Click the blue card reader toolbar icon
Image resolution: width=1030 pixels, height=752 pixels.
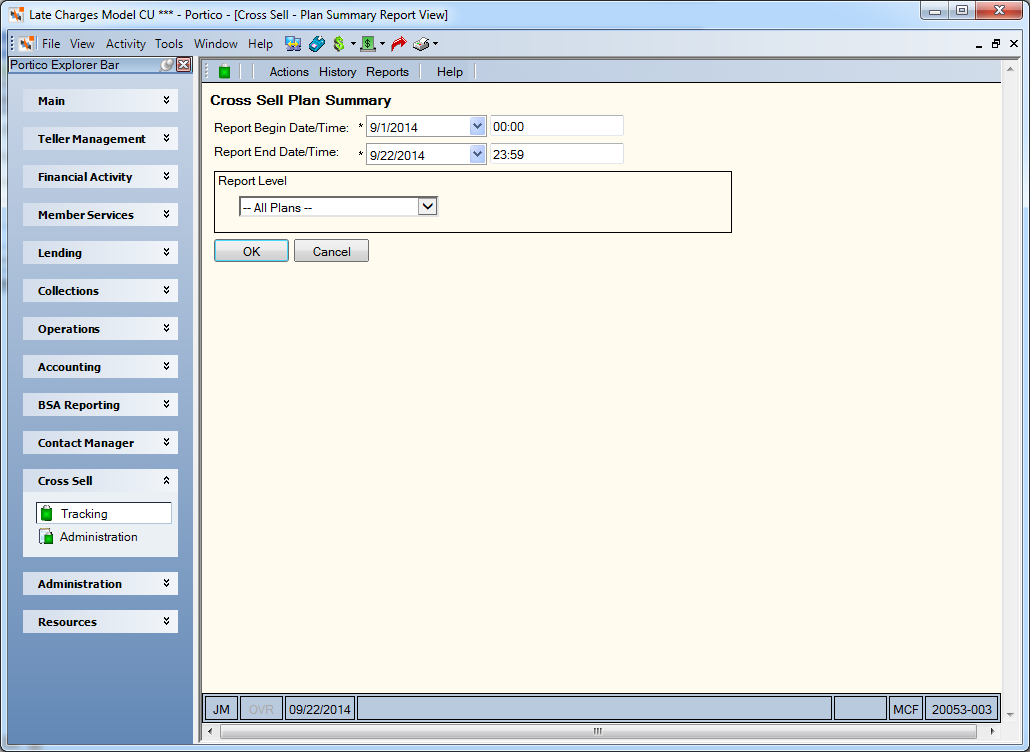(317, 44)
